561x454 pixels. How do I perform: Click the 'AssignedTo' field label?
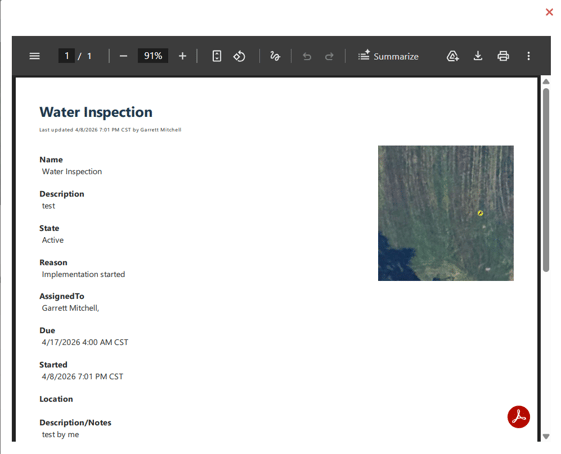point(62,296)
